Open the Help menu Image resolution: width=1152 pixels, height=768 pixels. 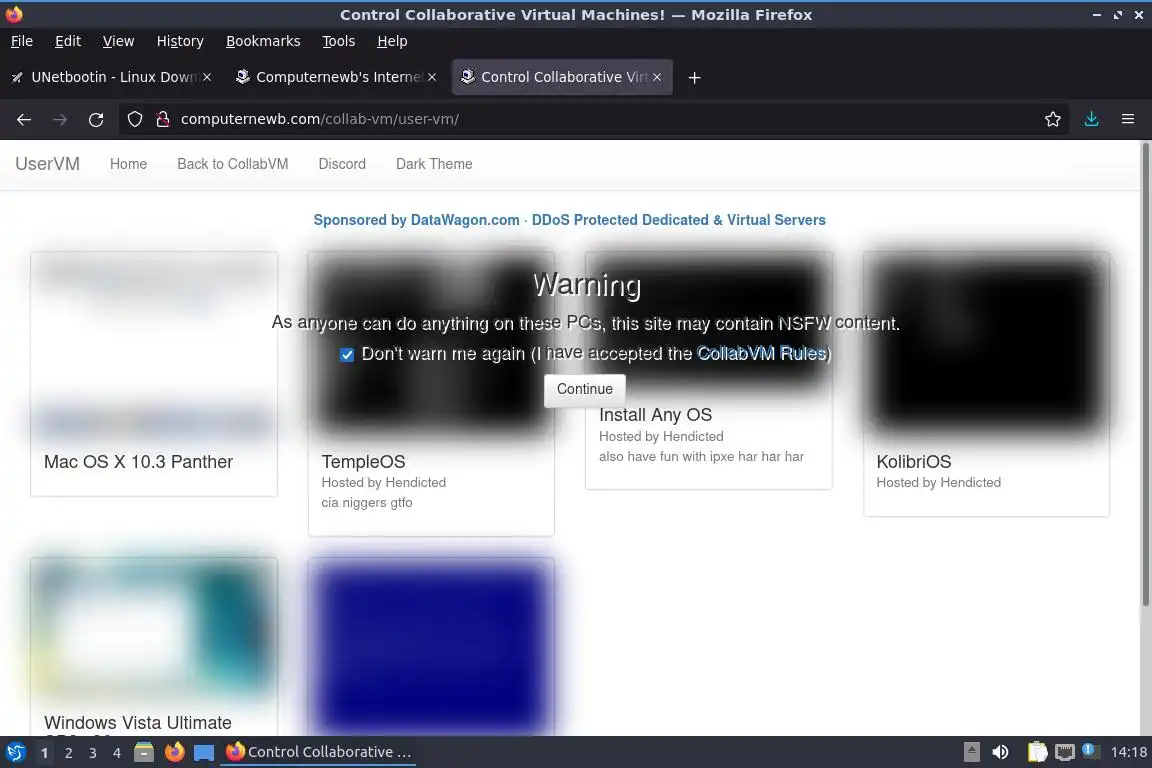pos(392,41)
